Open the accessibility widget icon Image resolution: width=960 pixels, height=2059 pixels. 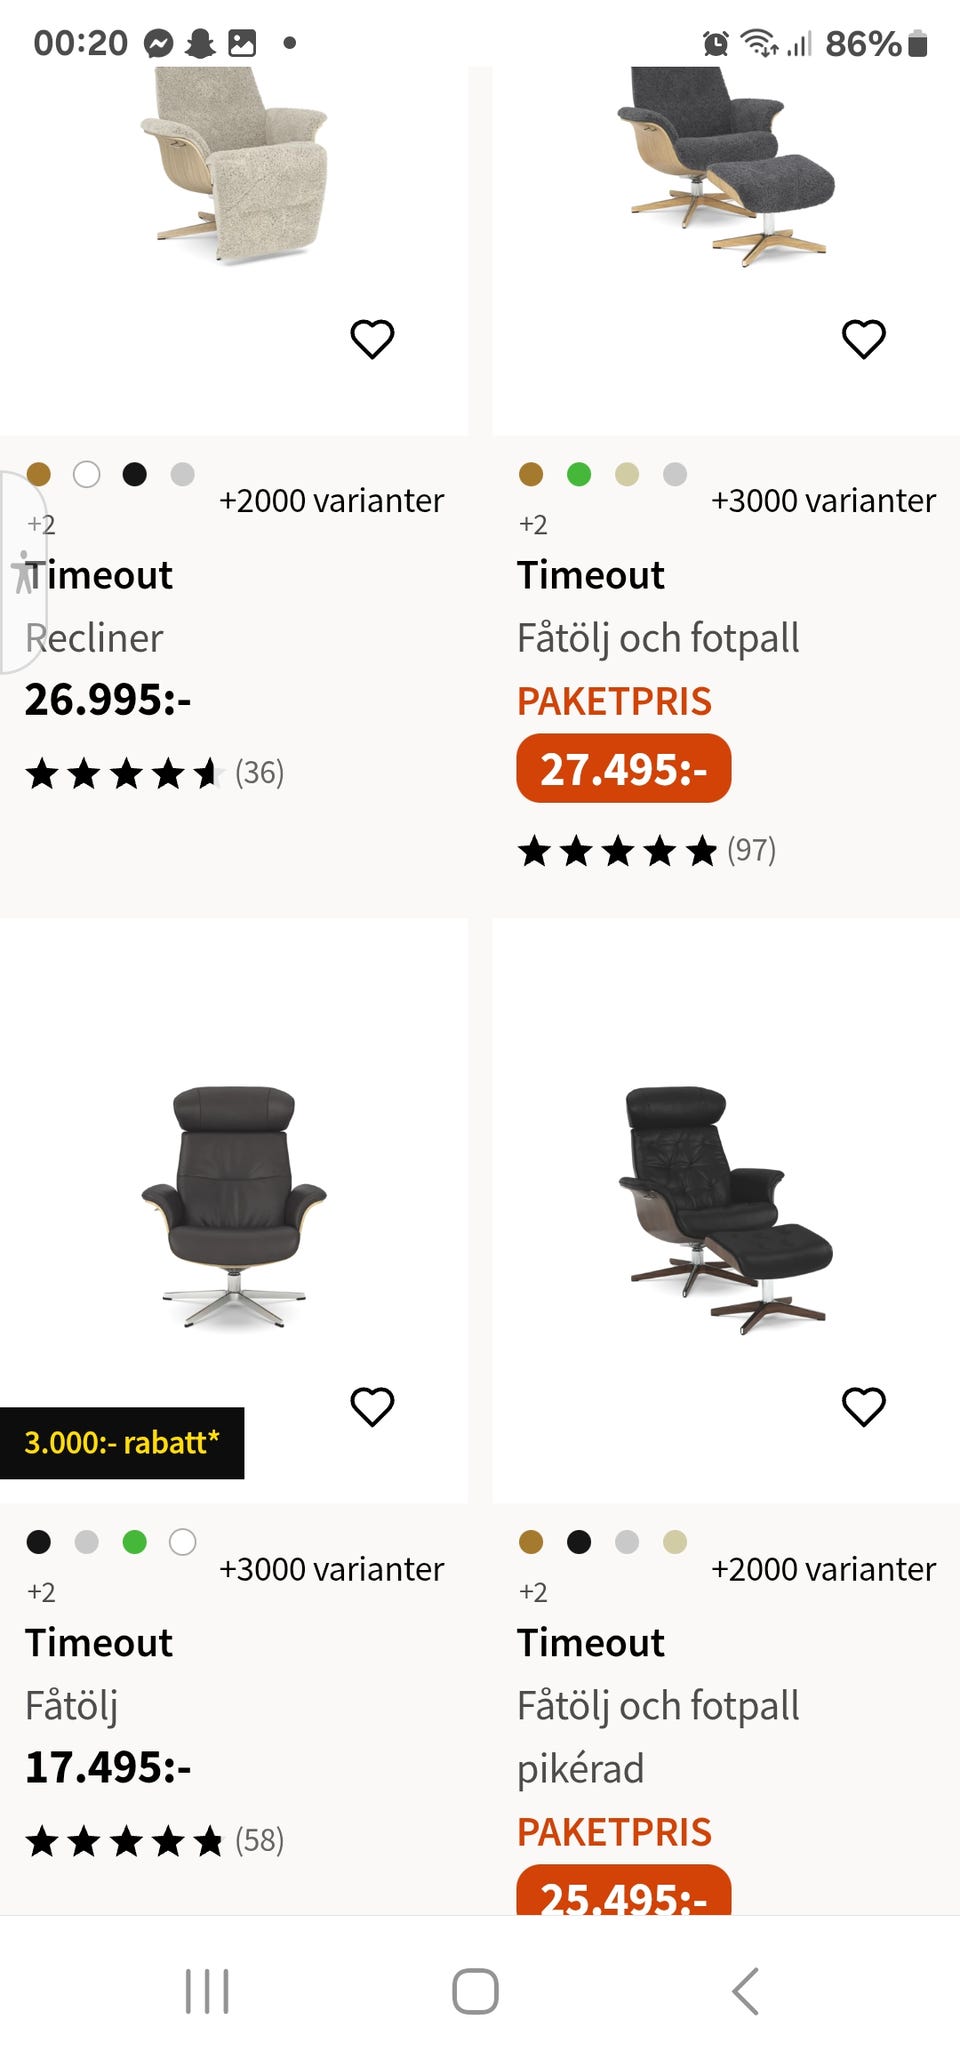pos(23,573)
